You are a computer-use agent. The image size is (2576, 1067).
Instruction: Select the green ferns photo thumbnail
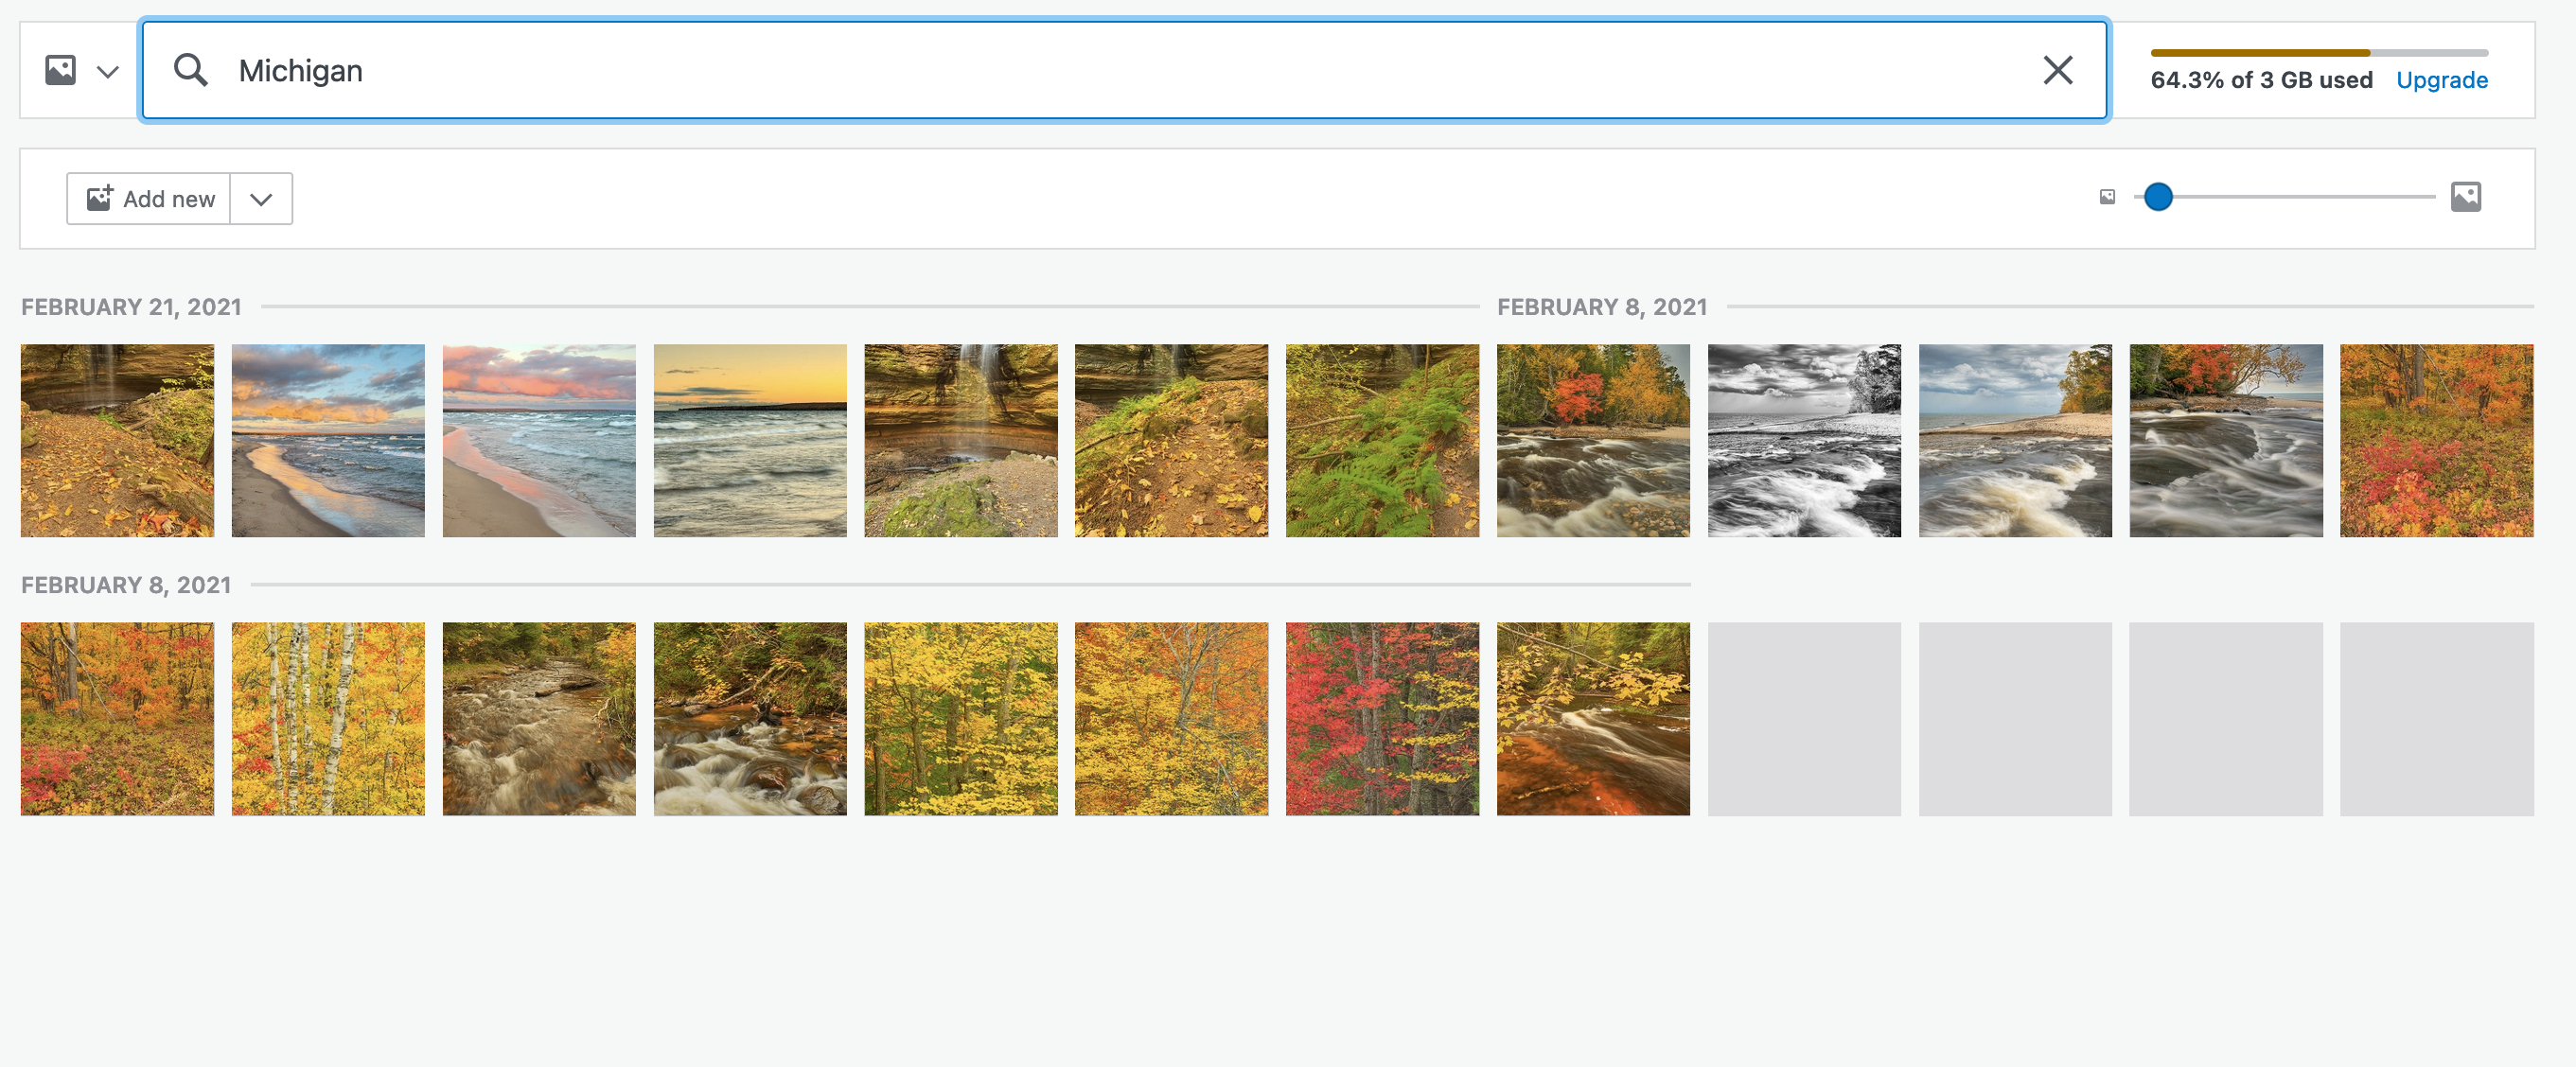click(x=1382, y=440)
